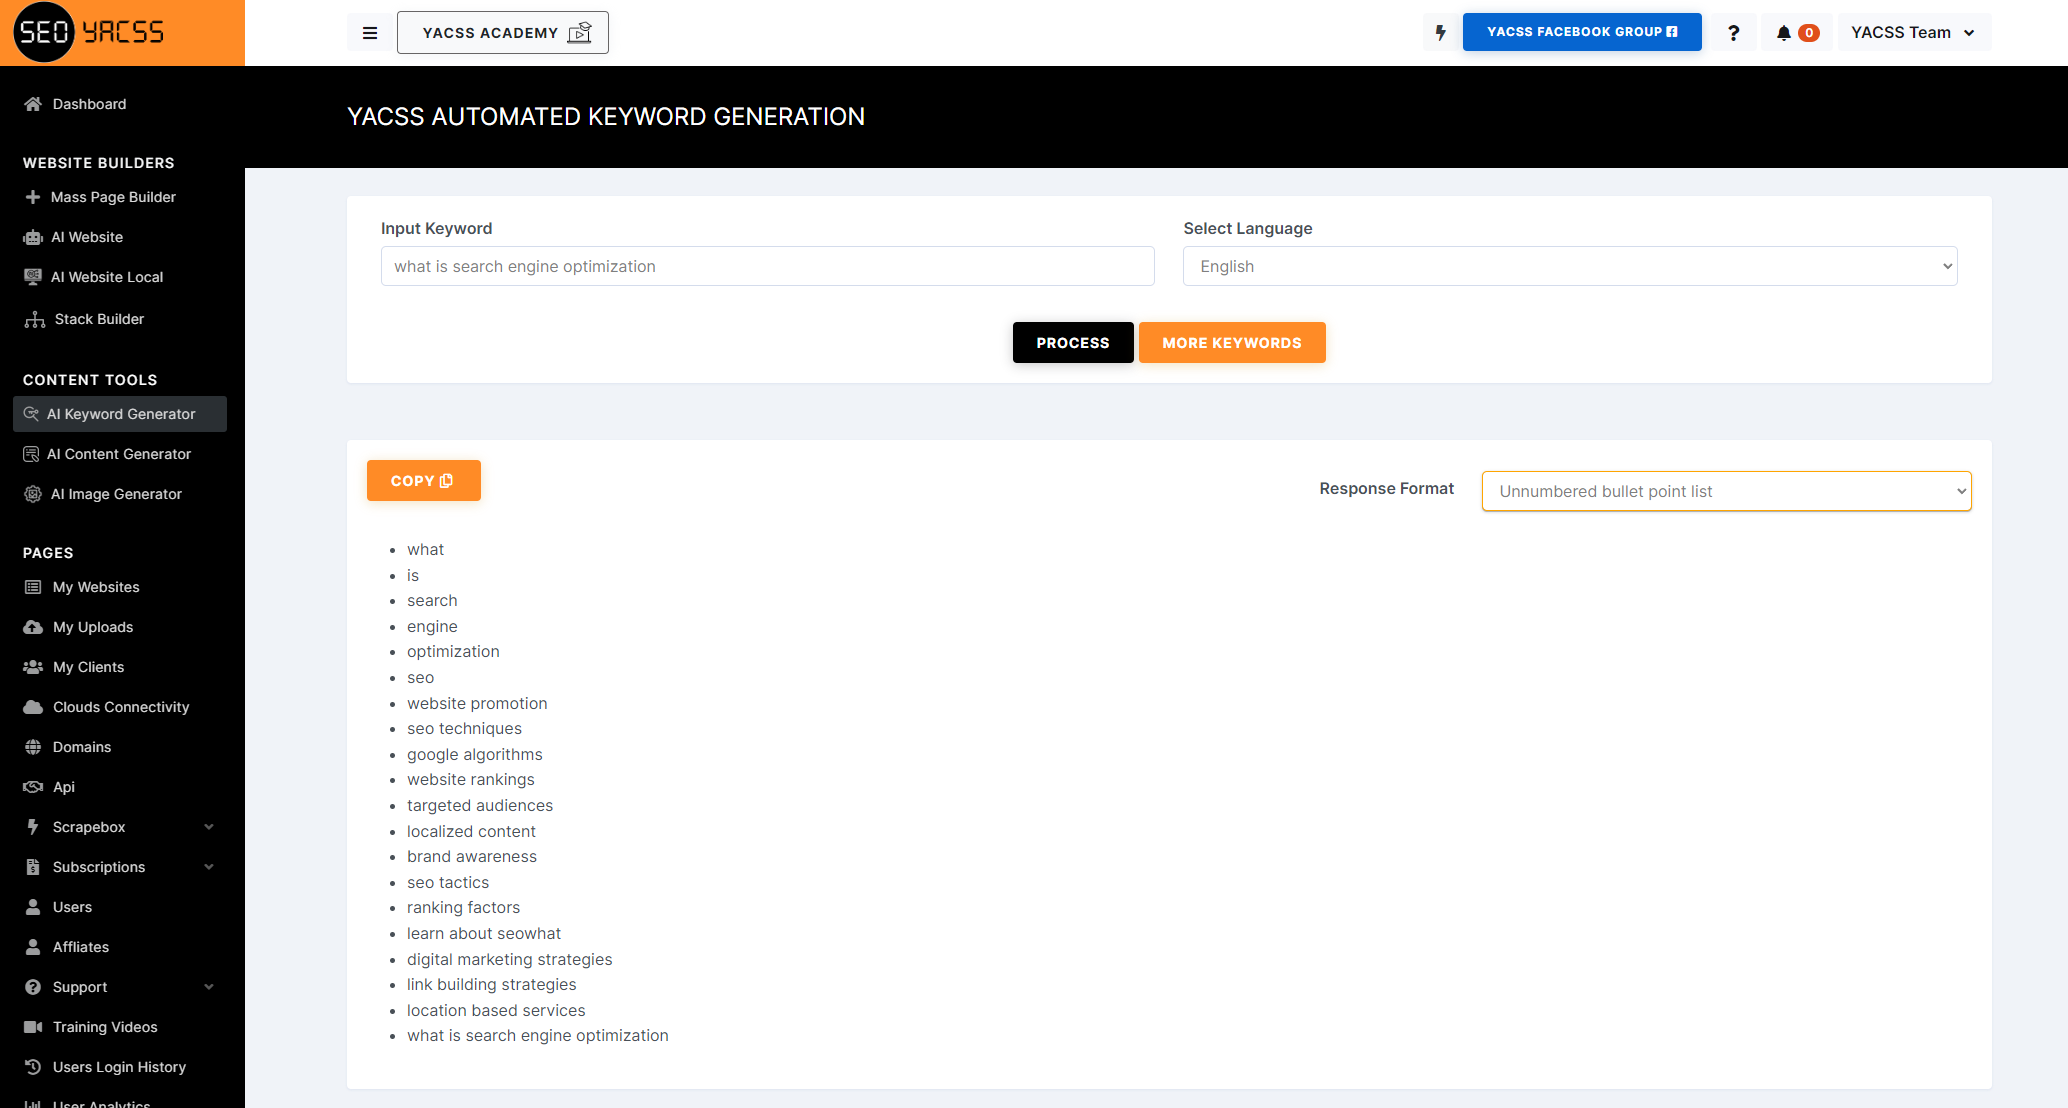This screenshot has width=2068, height=1108.
Task: Visit the YACSS FACEBOOK GROUP link
Action: (x=1582, y=32)
